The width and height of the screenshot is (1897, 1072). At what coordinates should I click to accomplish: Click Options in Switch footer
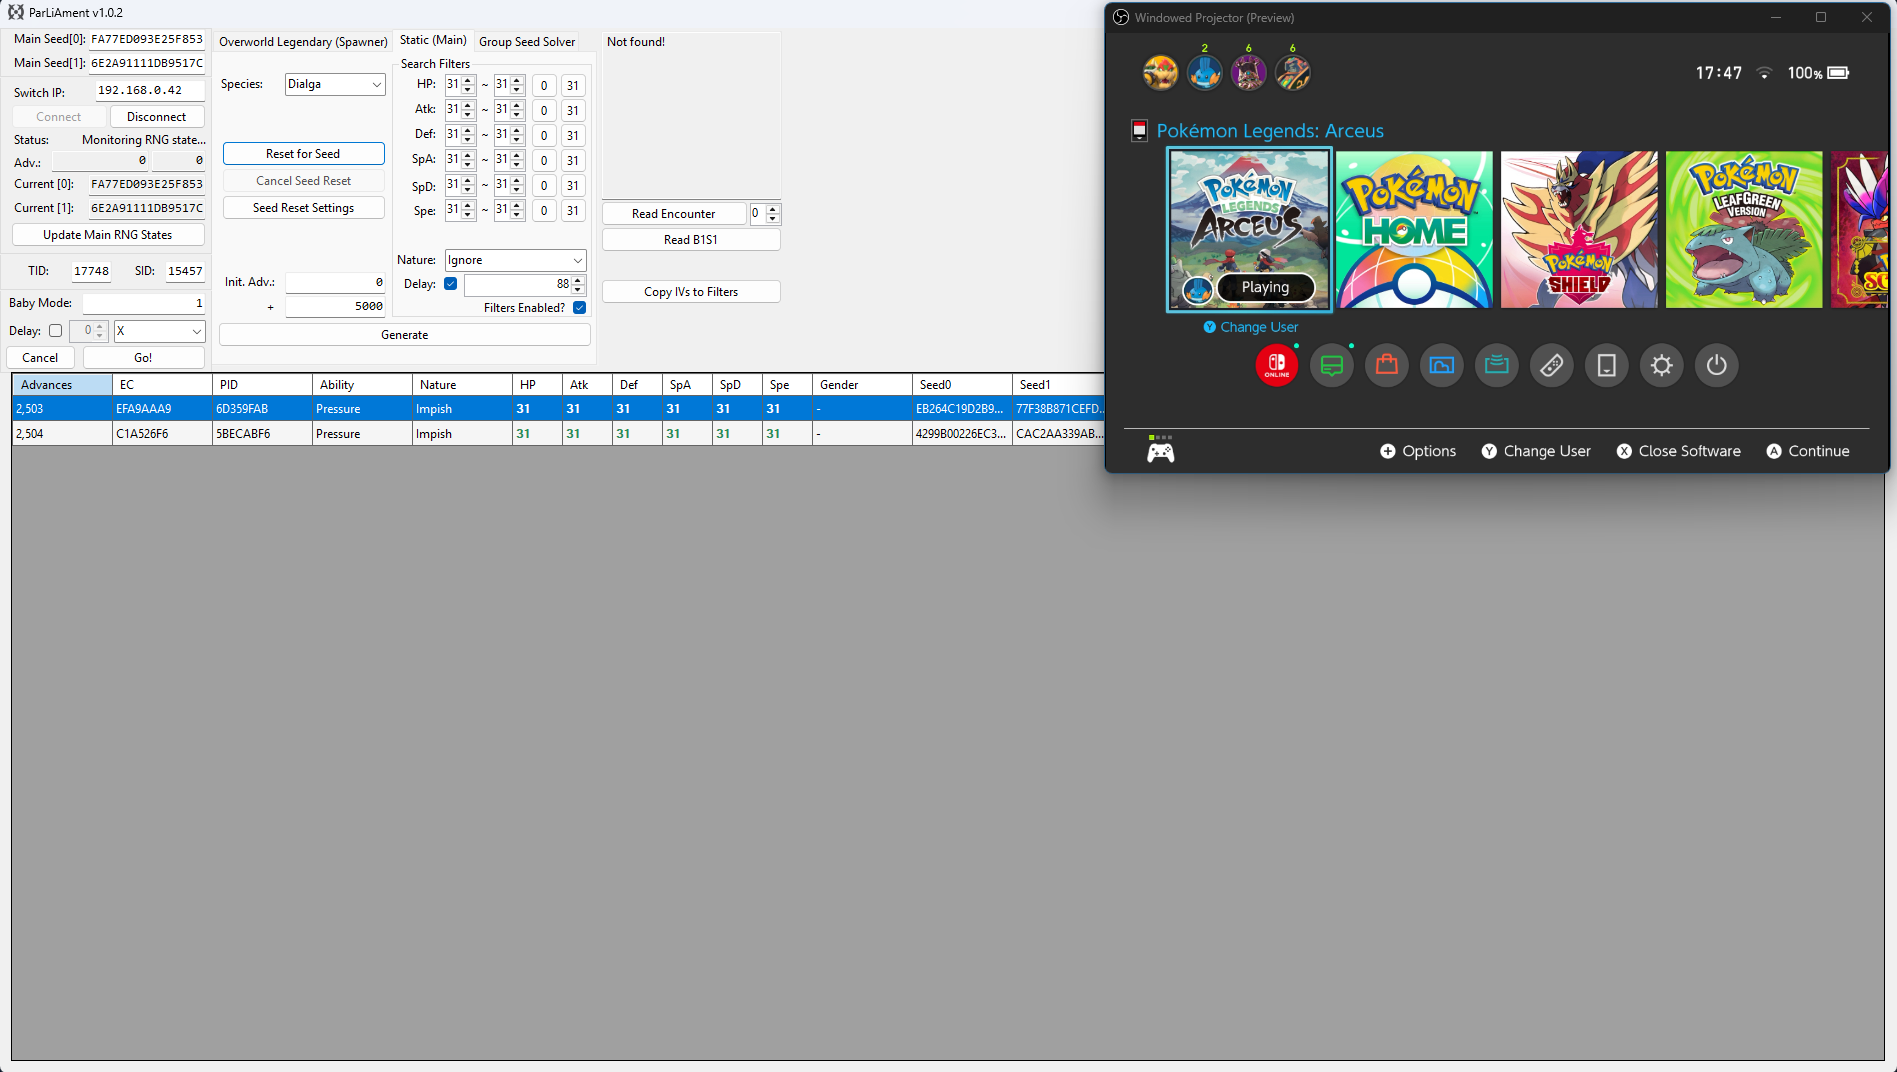pos(1418,451)
